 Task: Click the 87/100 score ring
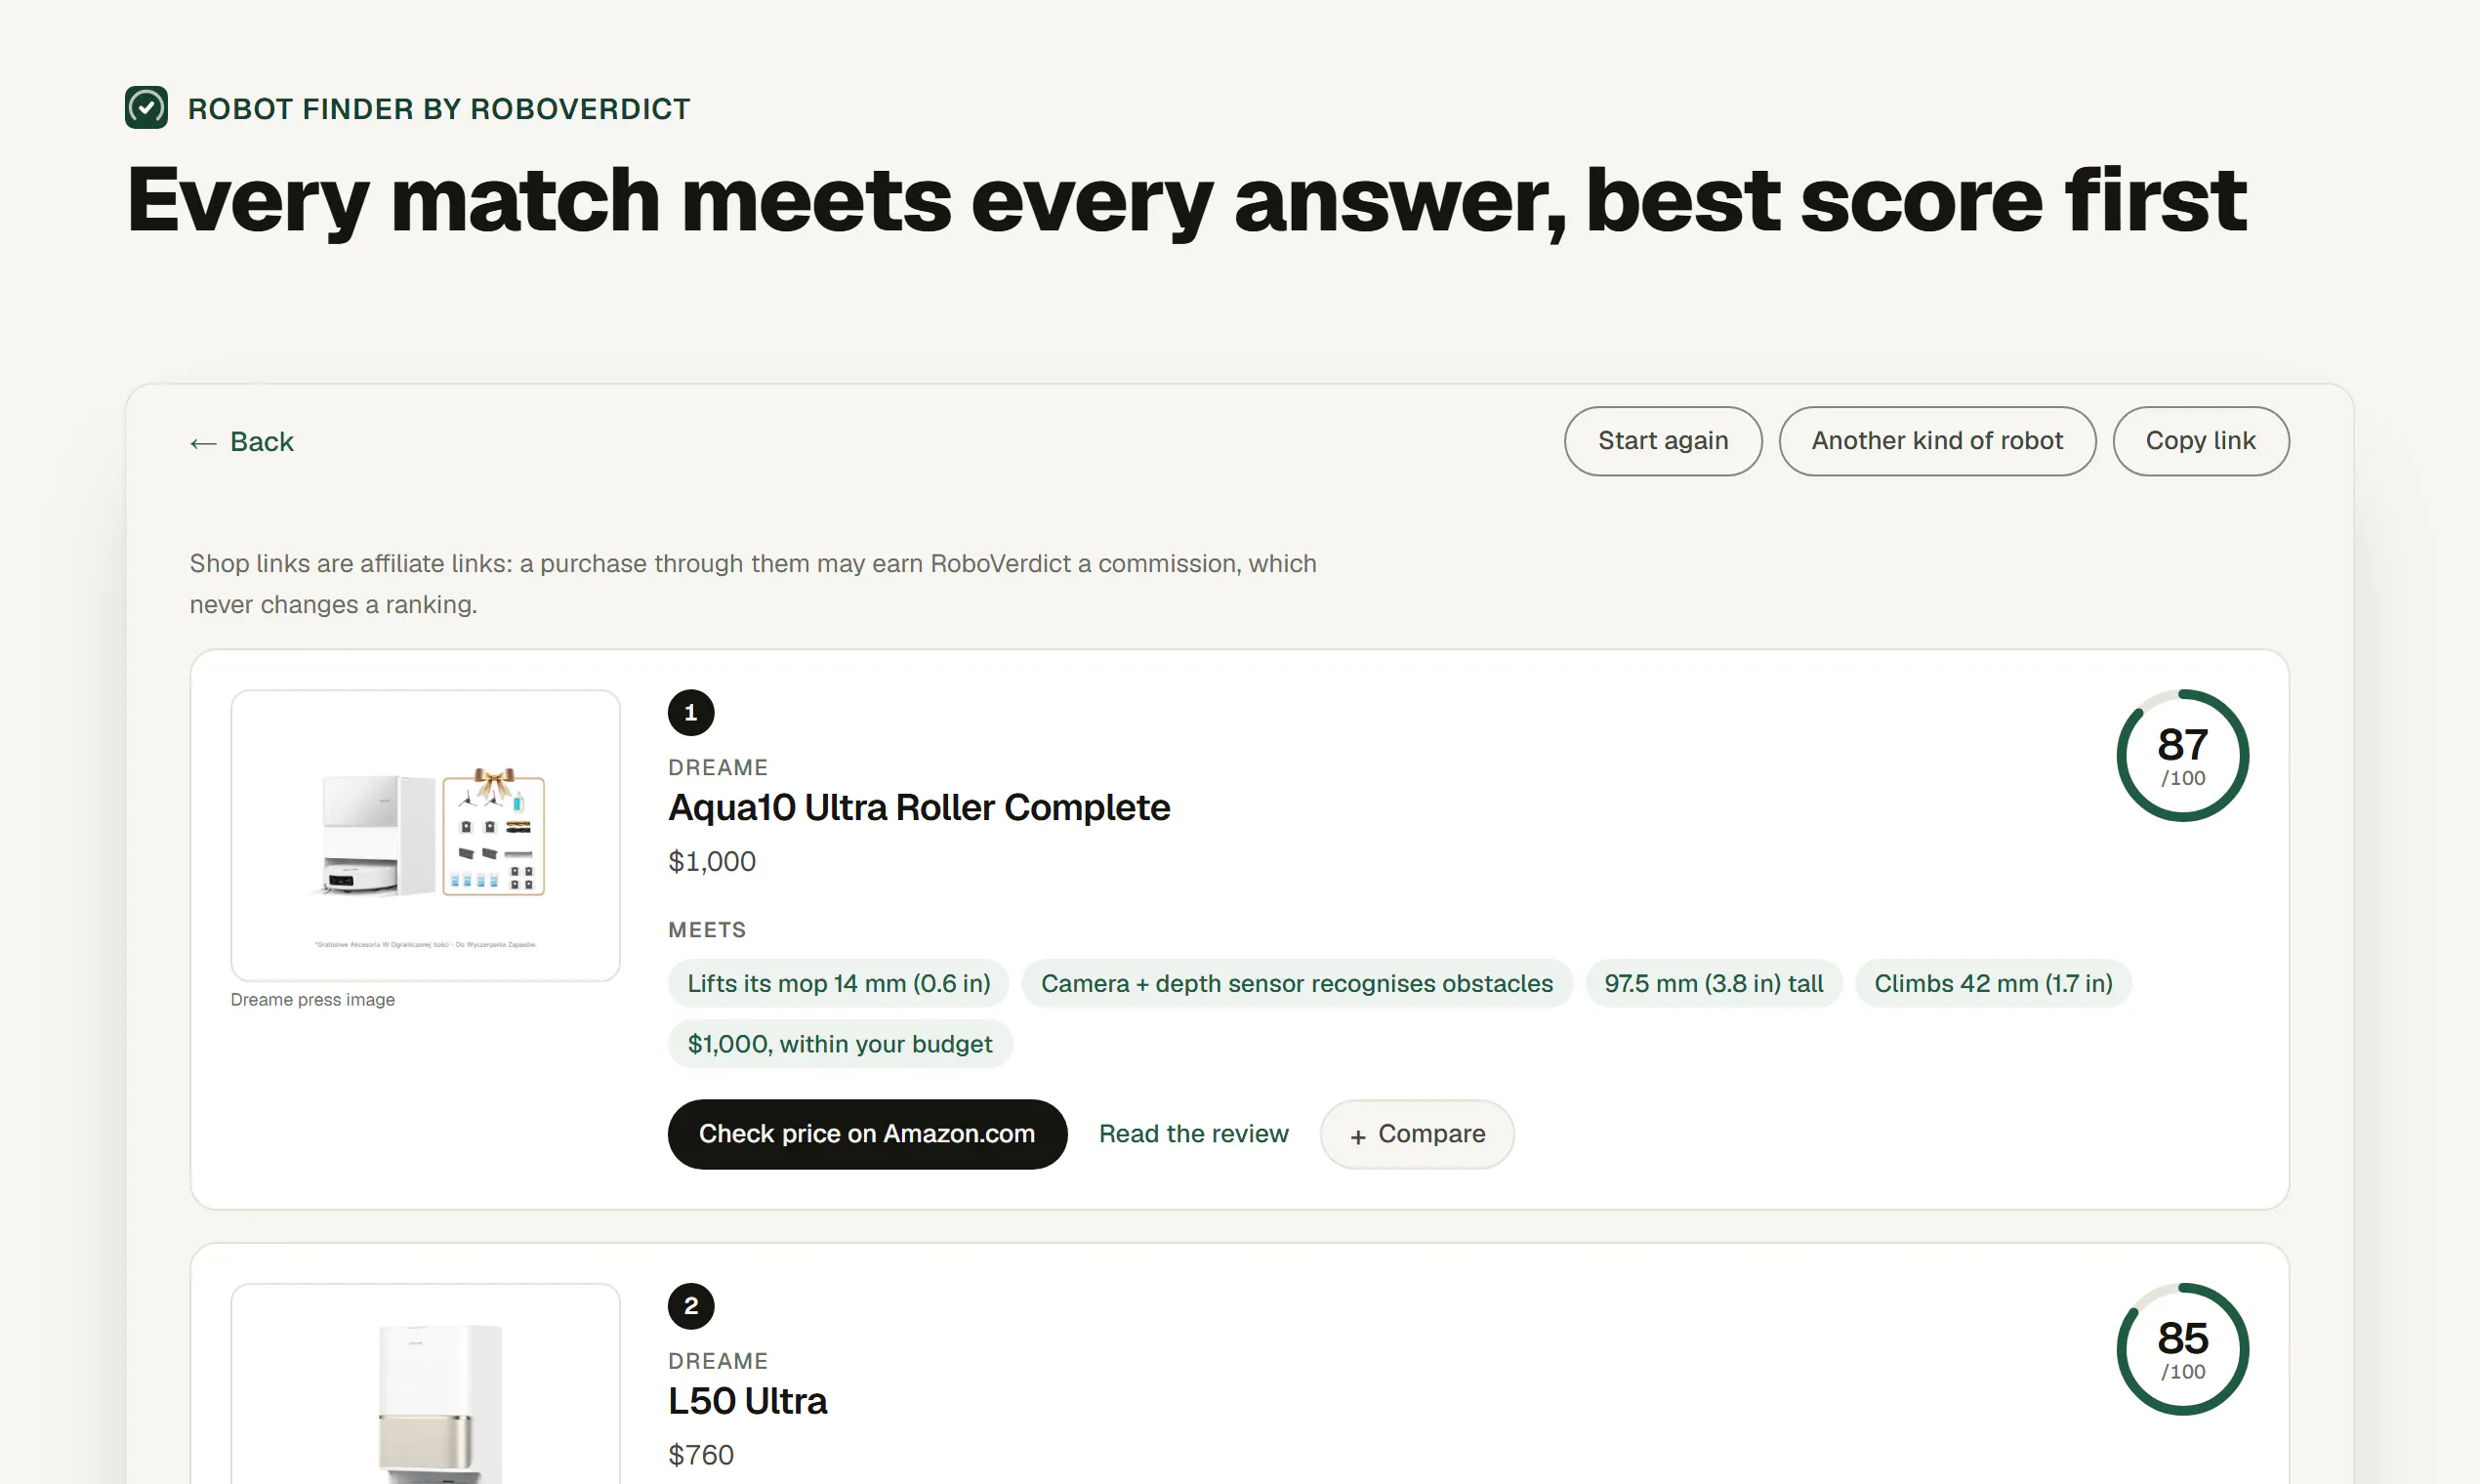click(2182, 756)
